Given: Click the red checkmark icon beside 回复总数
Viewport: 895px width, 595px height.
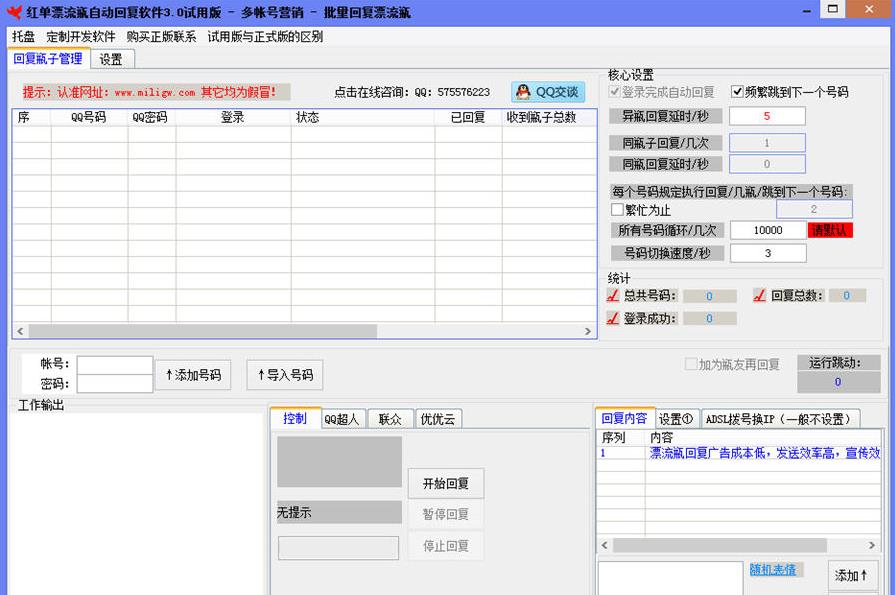Looking at the screenshot, I should pos(759,295).
